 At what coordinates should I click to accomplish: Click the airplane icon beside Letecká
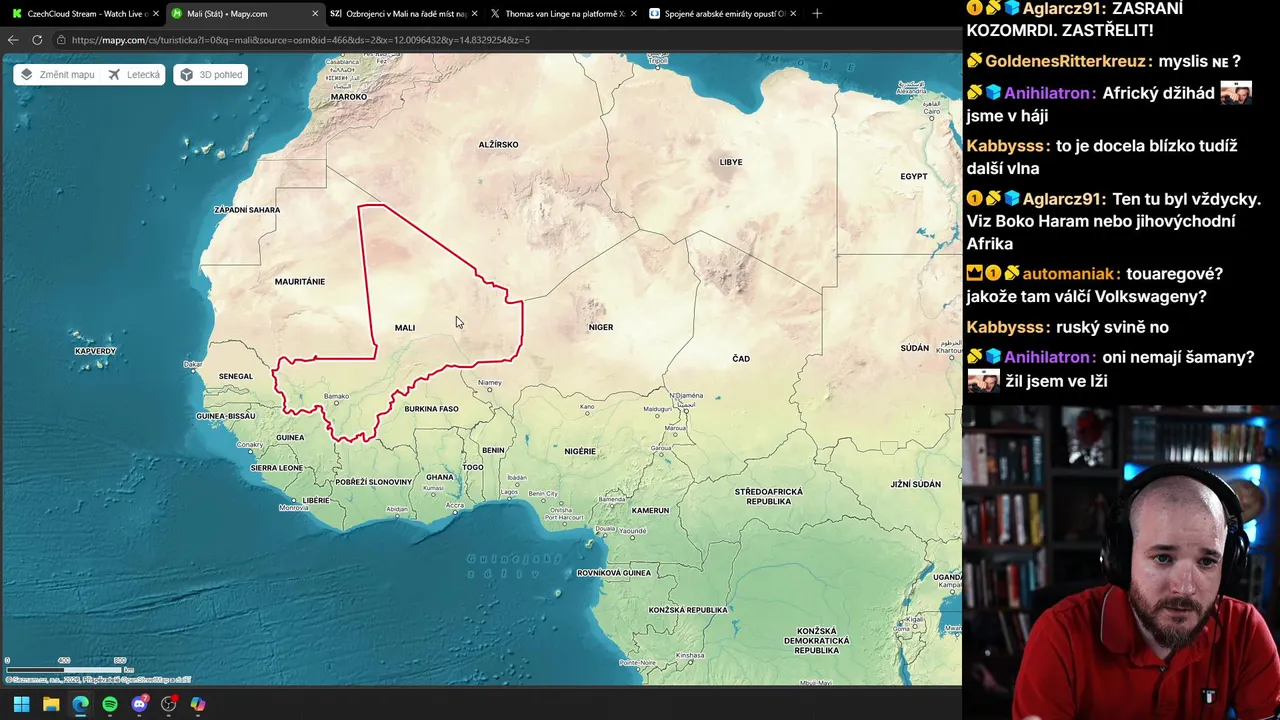tap(114, 75)
